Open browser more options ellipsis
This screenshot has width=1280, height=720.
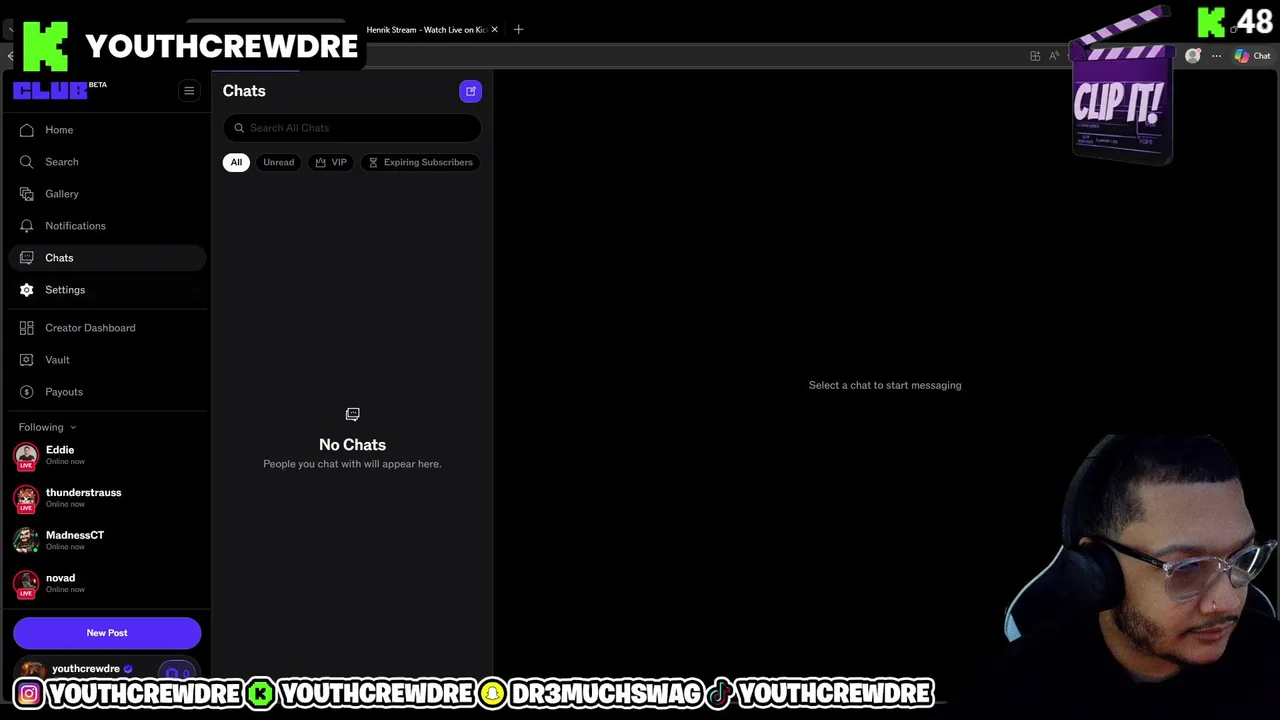(1216, 56)
